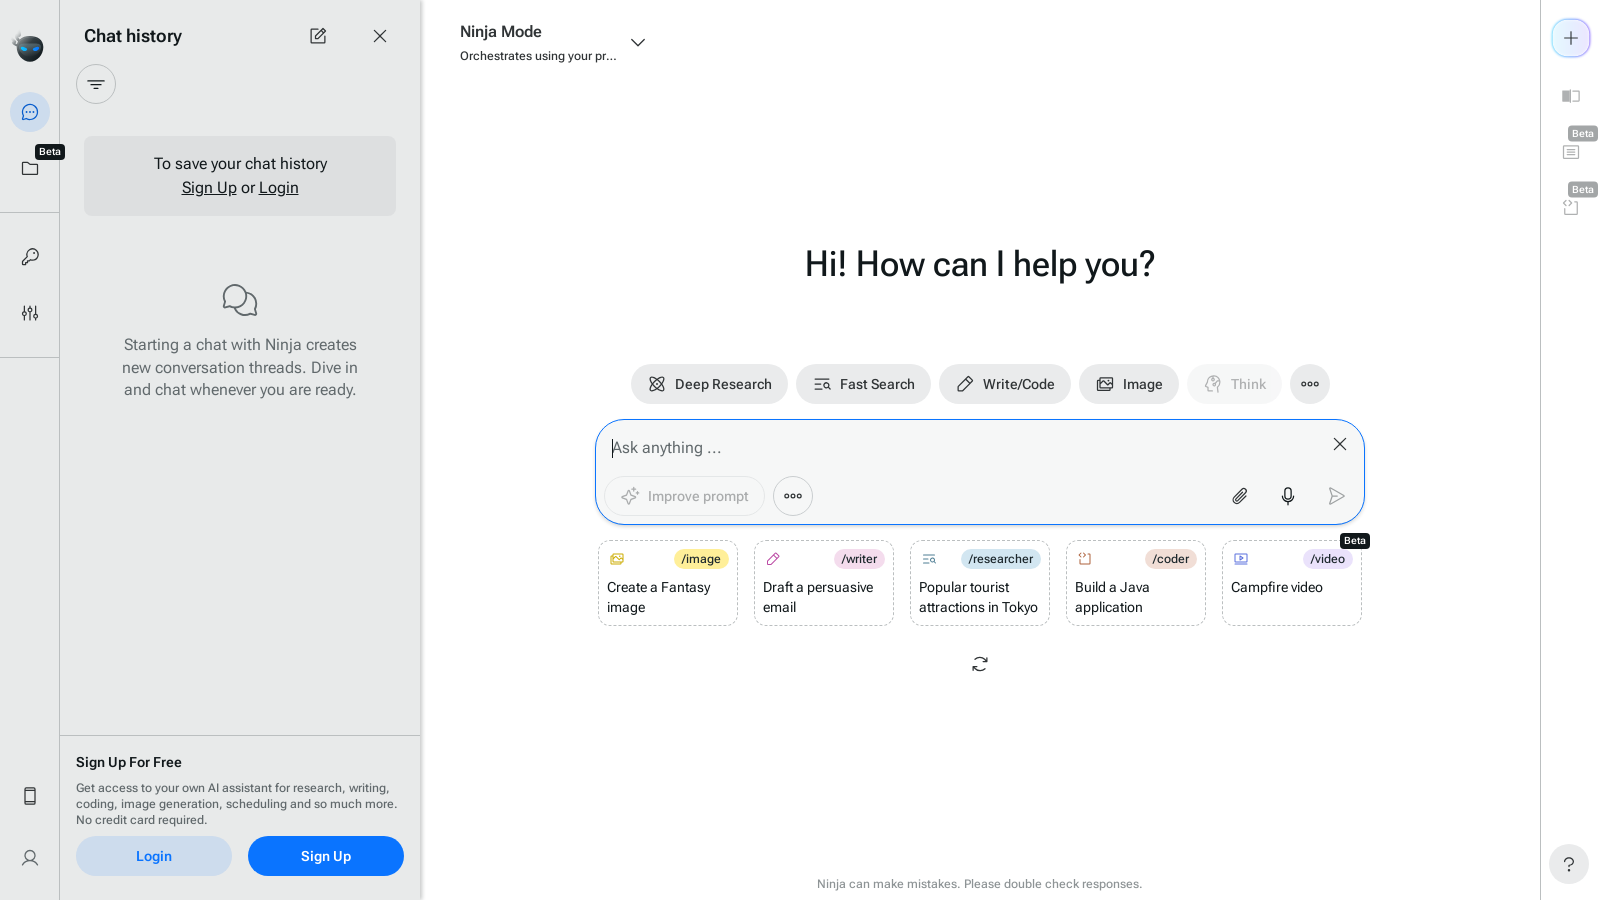Click the blue Sign Up button
The height and width of the screenshot is (900, 1600).
point(326,856)
